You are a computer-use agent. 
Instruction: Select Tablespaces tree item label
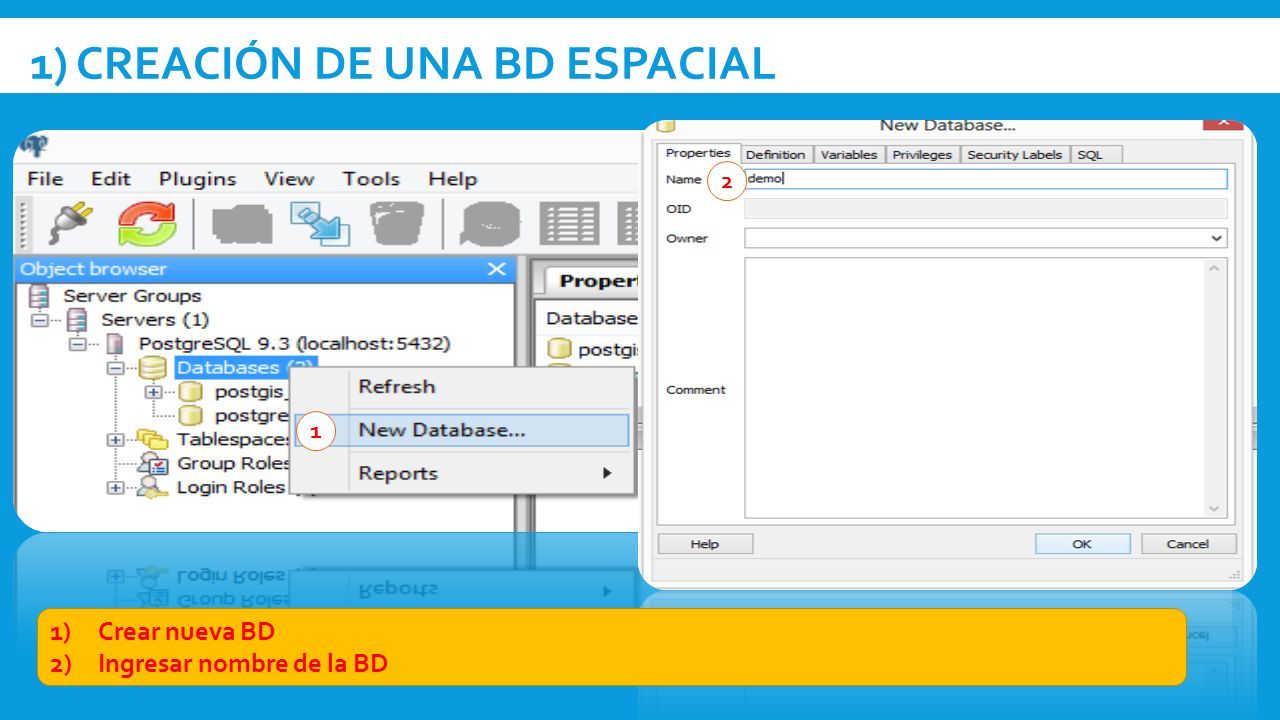pyautogui.click(x=234, y=439)
